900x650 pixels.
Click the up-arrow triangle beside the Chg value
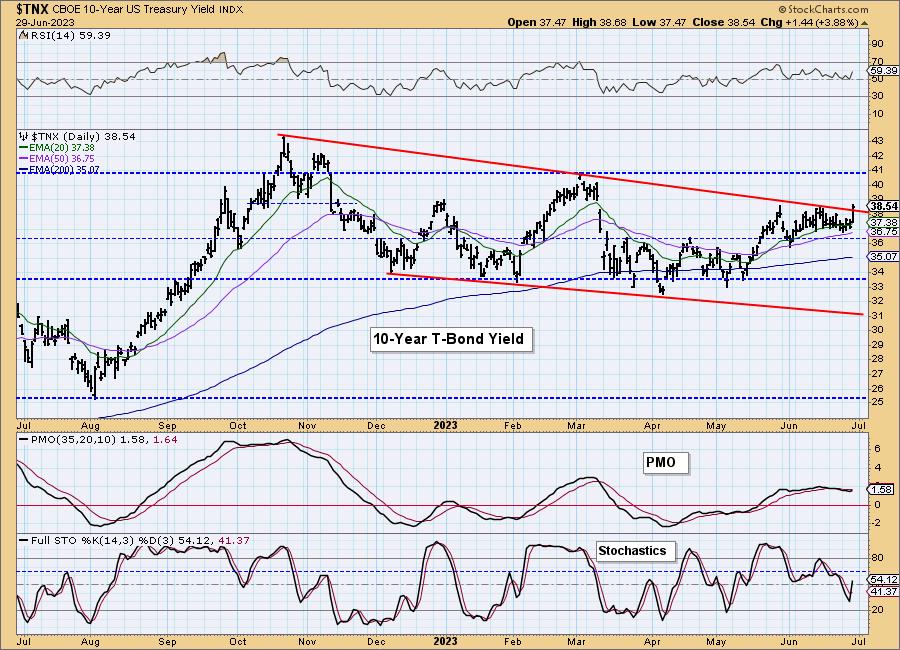click(x=865, y=23)
